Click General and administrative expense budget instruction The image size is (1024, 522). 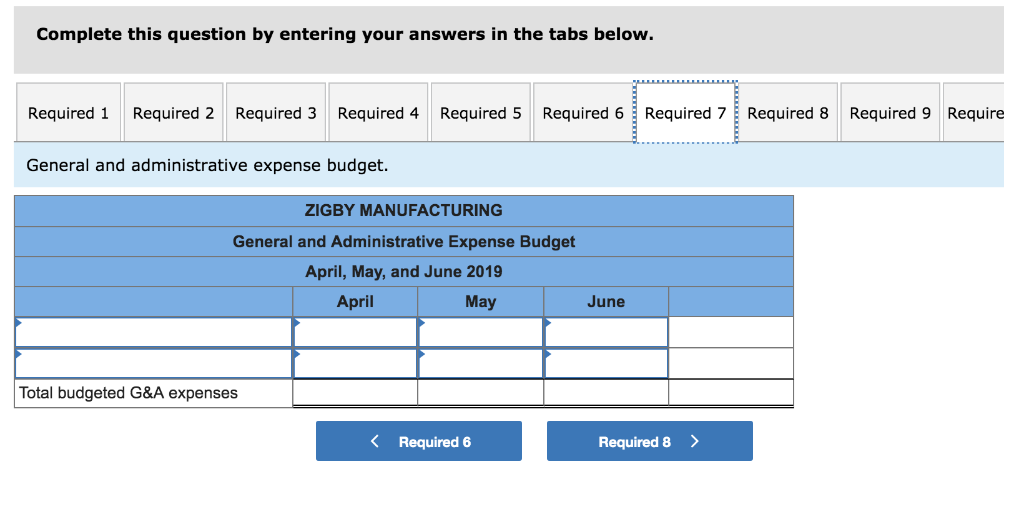(x=207, y=165)
